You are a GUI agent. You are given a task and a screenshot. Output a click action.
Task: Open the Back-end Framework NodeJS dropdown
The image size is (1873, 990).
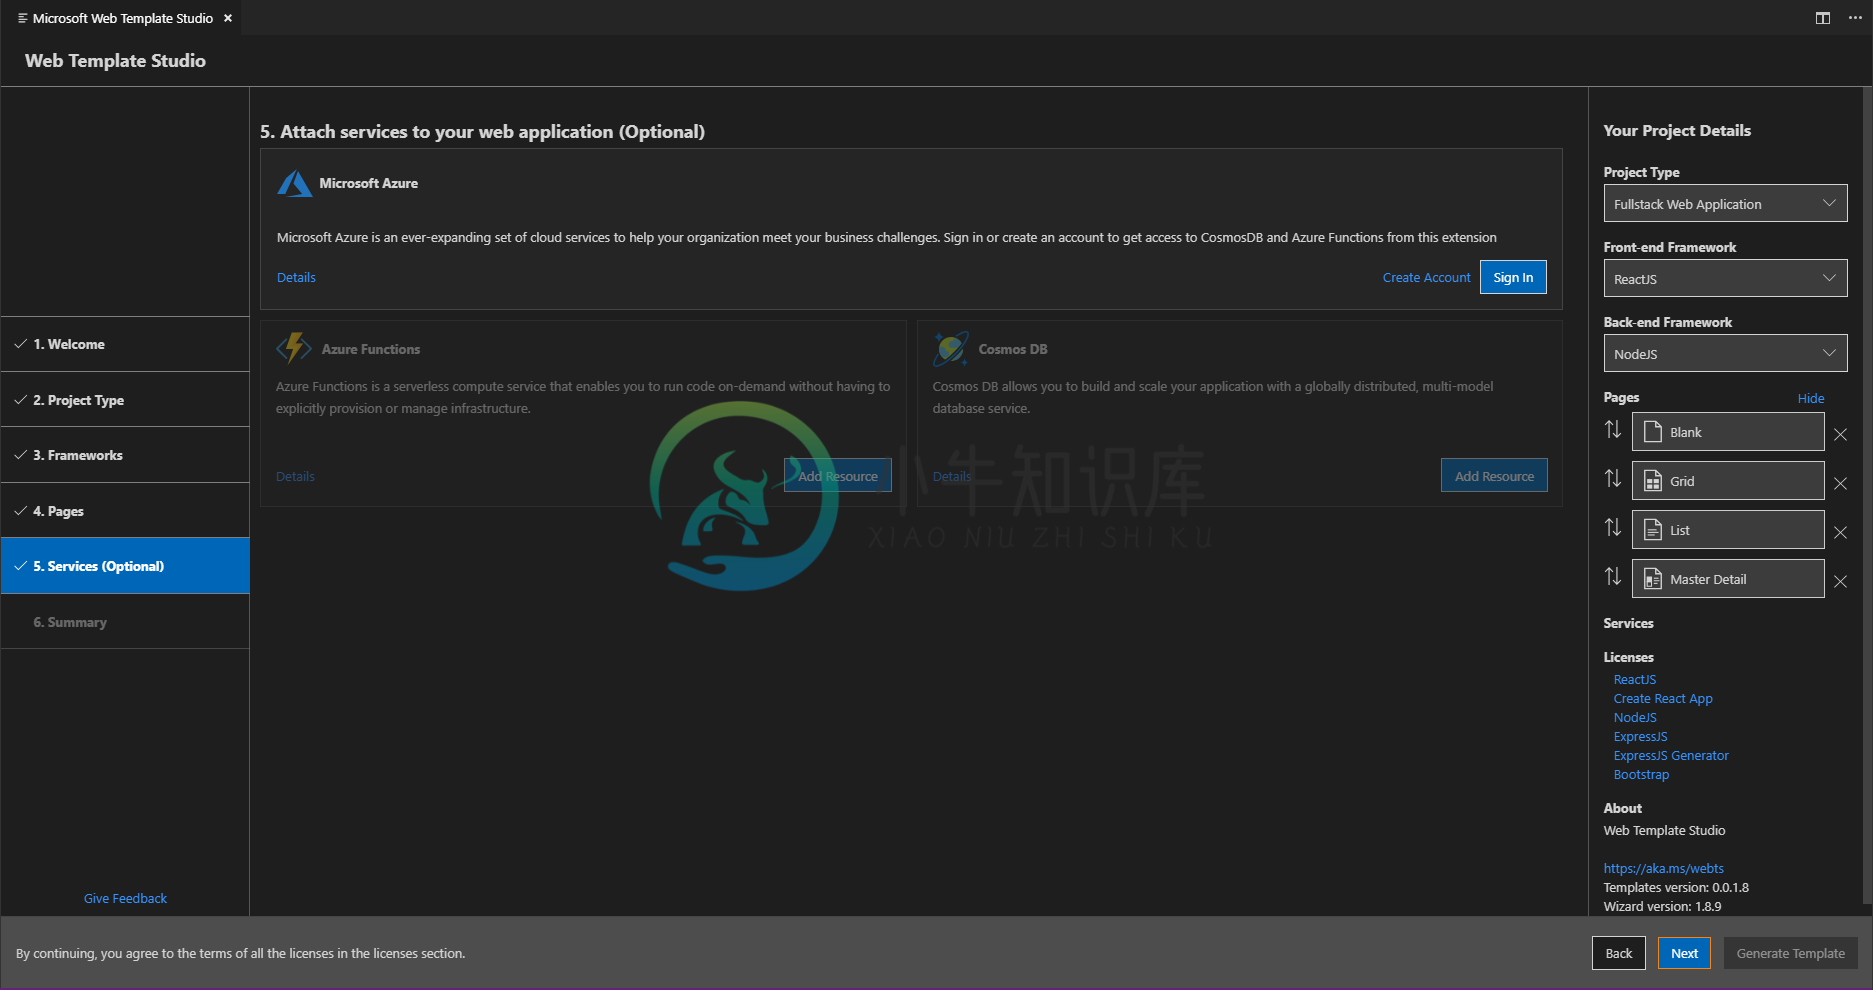point(1725,354)
